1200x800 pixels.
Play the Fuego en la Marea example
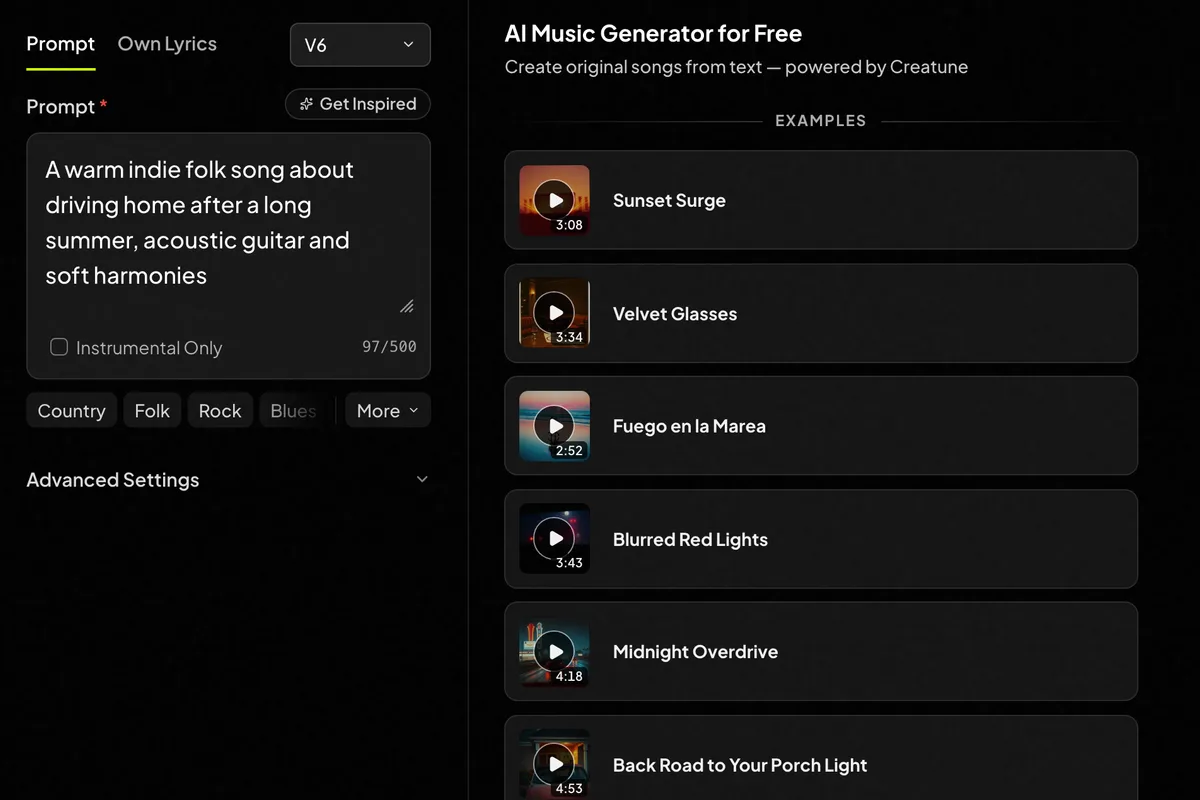point(554,426)
